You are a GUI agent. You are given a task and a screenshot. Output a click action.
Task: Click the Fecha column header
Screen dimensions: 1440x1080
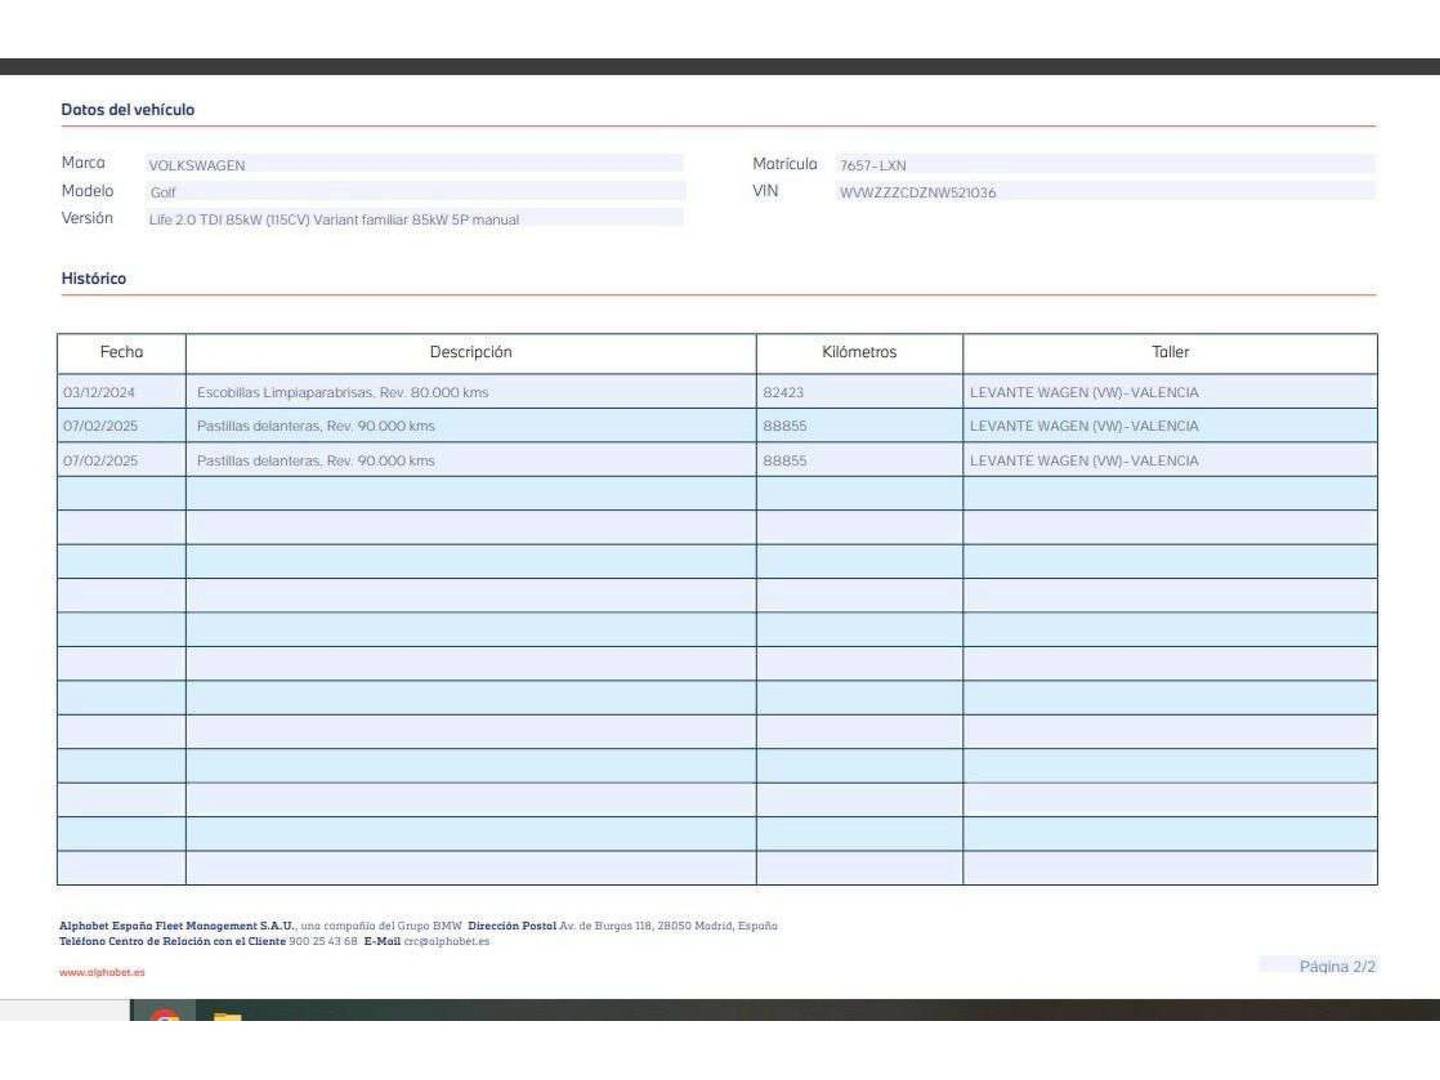coord(122,352)
